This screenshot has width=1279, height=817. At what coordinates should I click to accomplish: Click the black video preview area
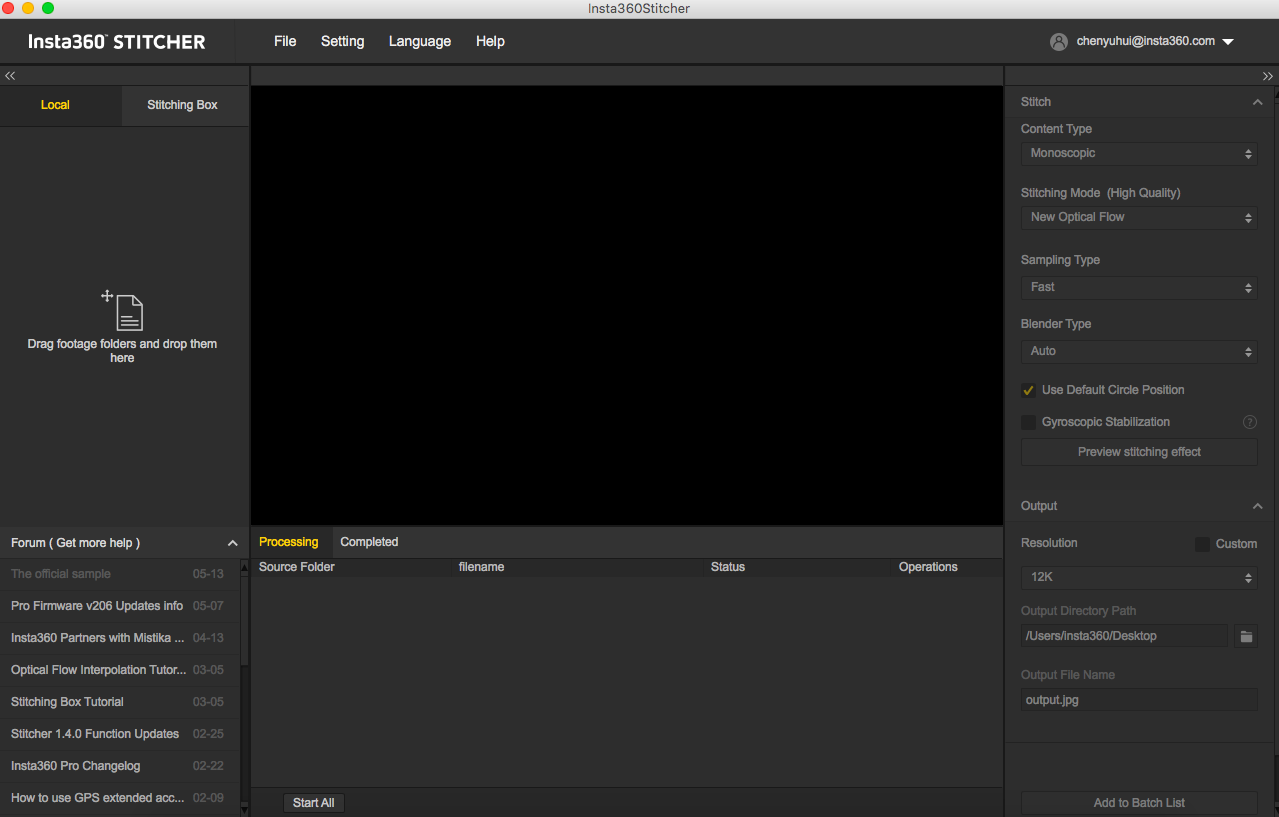[627, 305]
